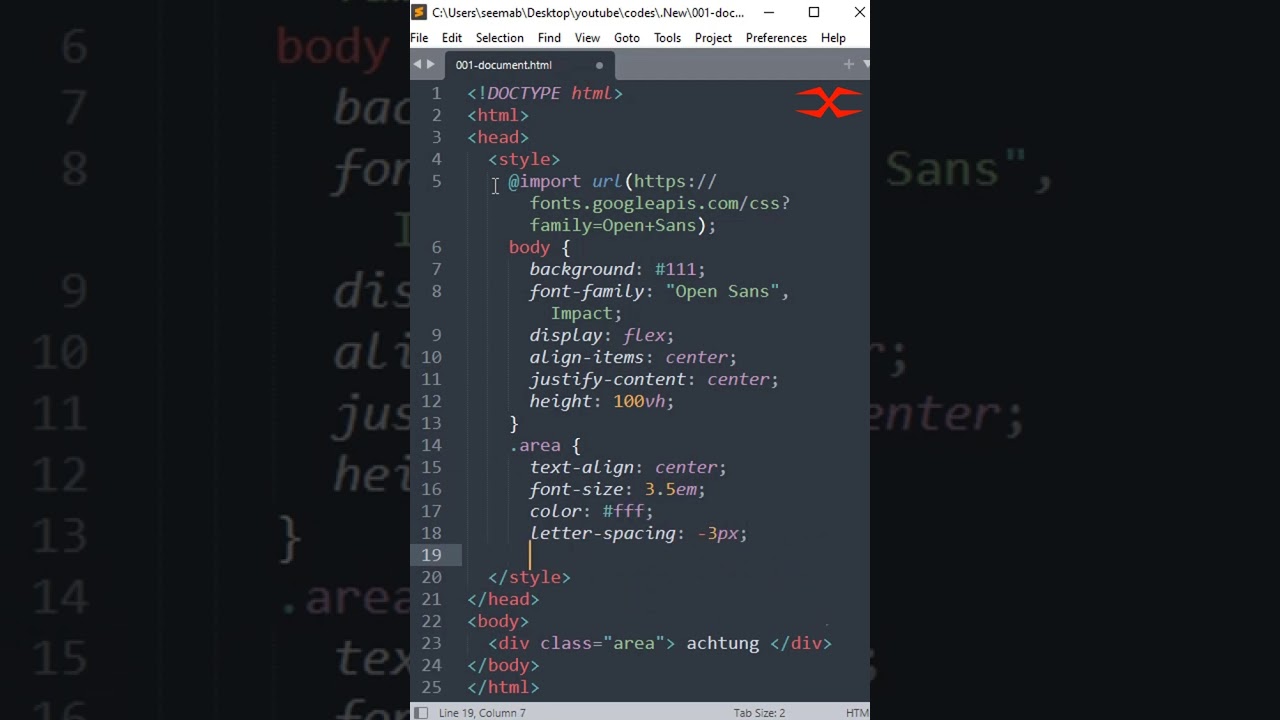Click the justify-content: center declaration
This screenshot has width=1280, height=720.
(654, 379)
